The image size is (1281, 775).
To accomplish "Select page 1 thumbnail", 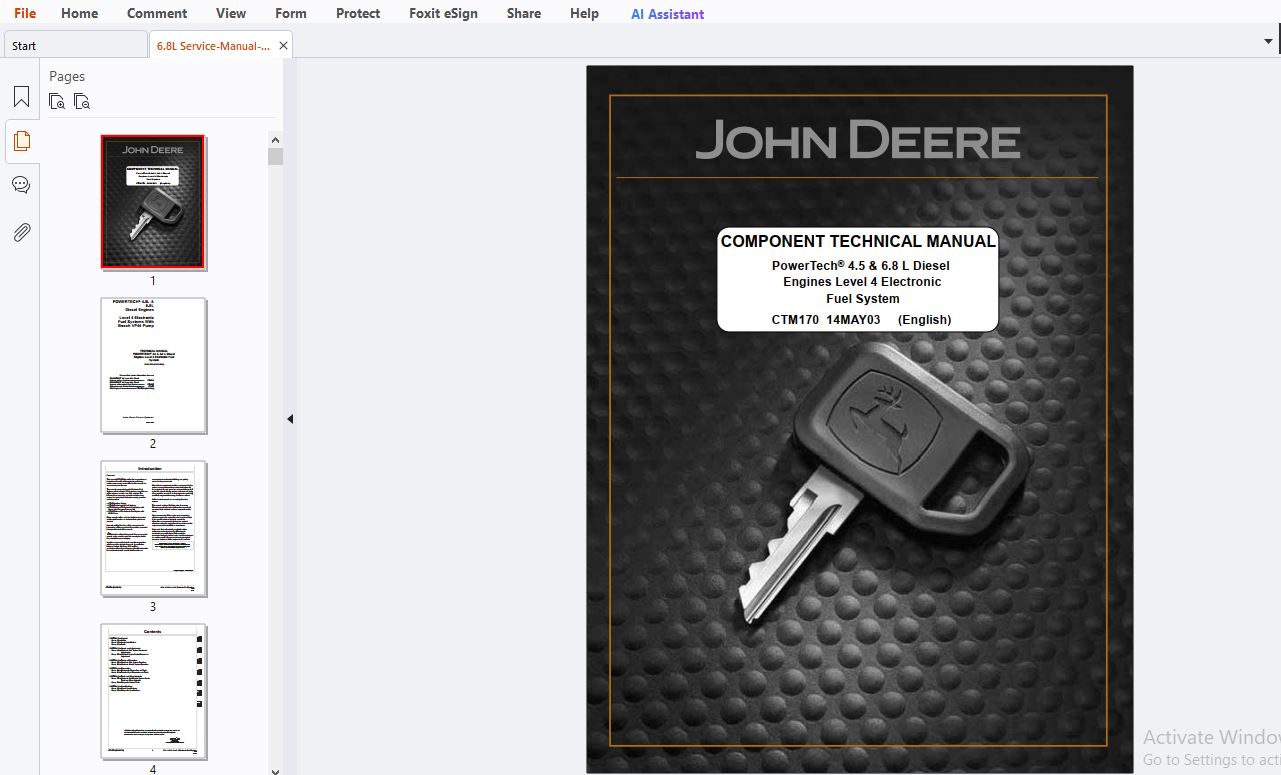I will tap(153, 202).
